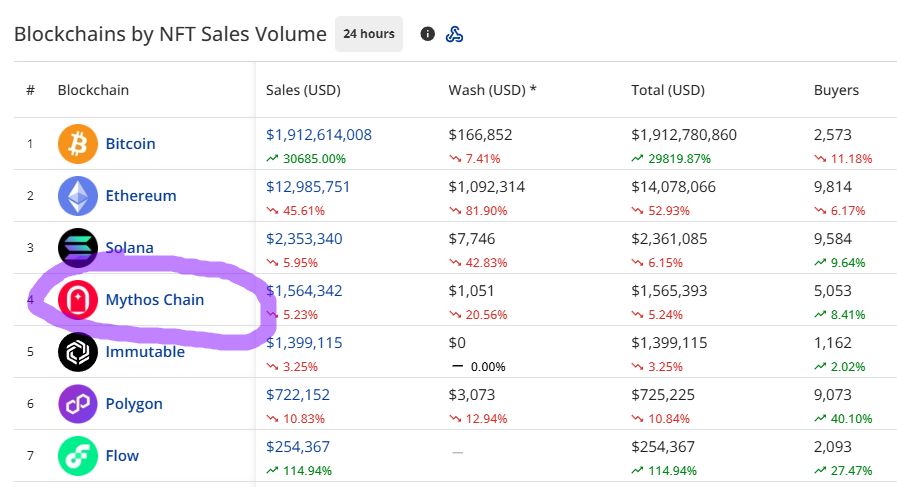Open the Ethereum blockchain link
Image resolution: width=897 pixels, height=487 pixels.
[x=141, y=196]
